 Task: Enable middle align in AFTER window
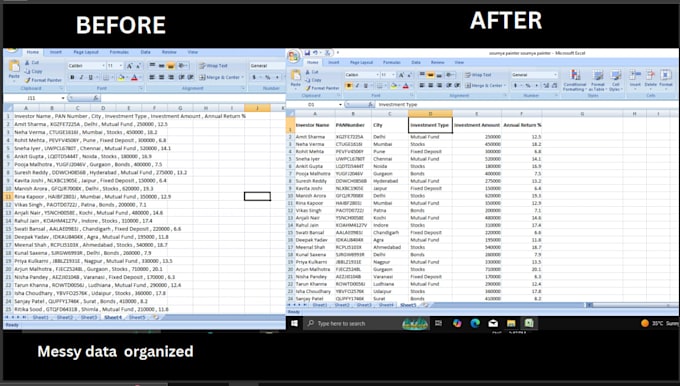(x=430, y=75)
